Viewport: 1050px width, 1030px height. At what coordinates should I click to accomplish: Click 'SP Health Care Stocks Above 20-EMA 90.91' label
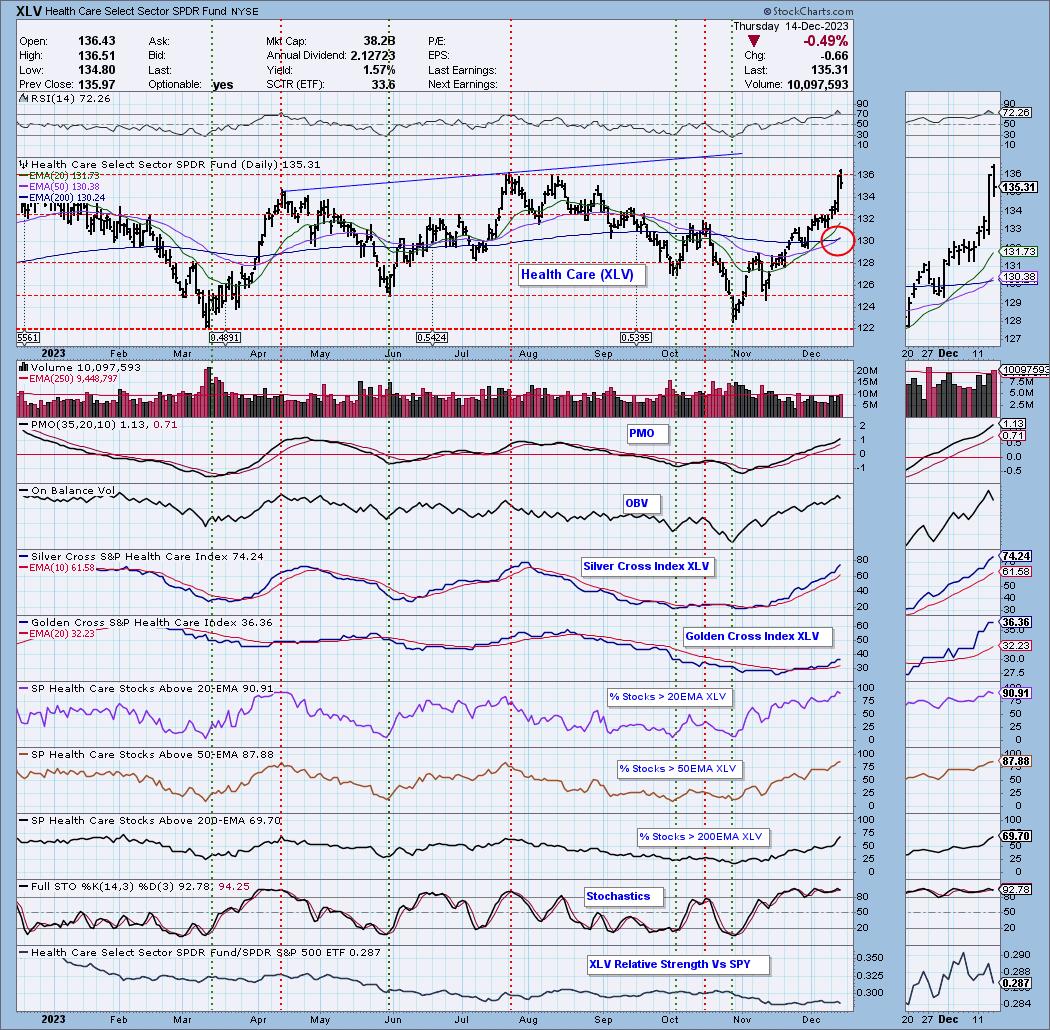pyautogui.click(x=147, y=688)
